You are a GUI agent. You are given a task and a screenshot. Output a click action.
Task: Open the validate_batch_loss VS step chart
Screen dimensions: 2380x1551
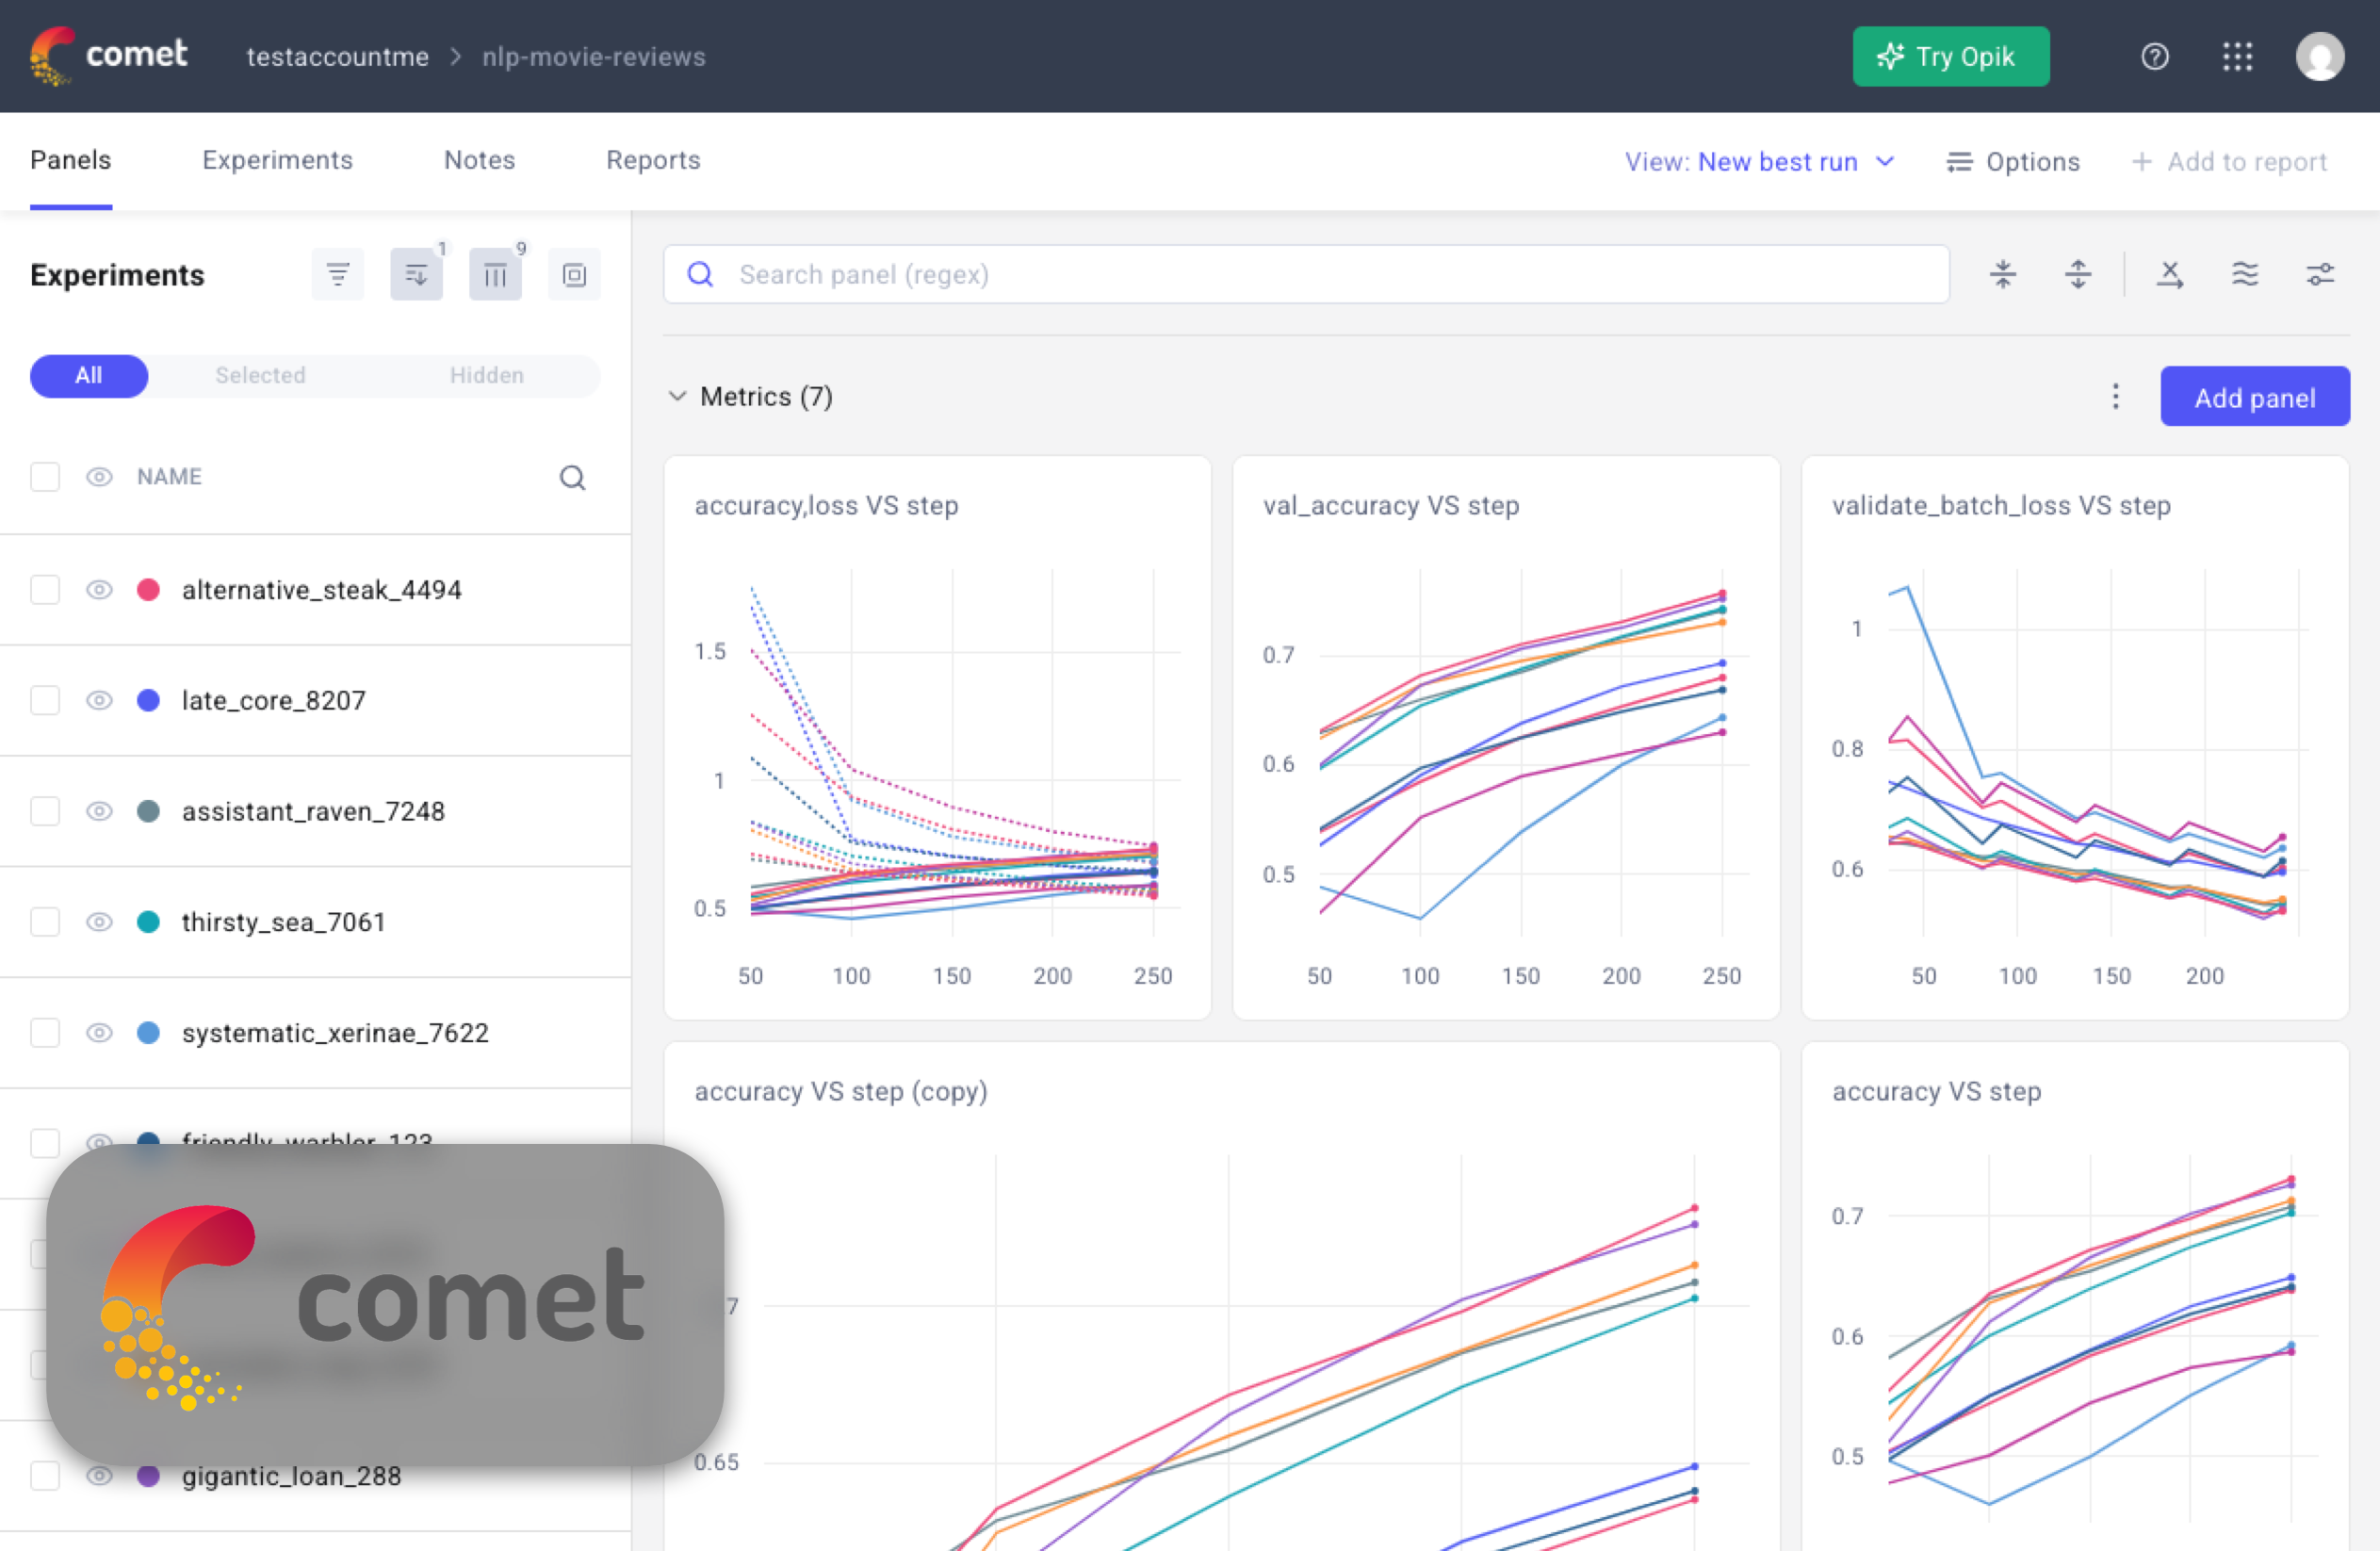tap(2075, 738)
